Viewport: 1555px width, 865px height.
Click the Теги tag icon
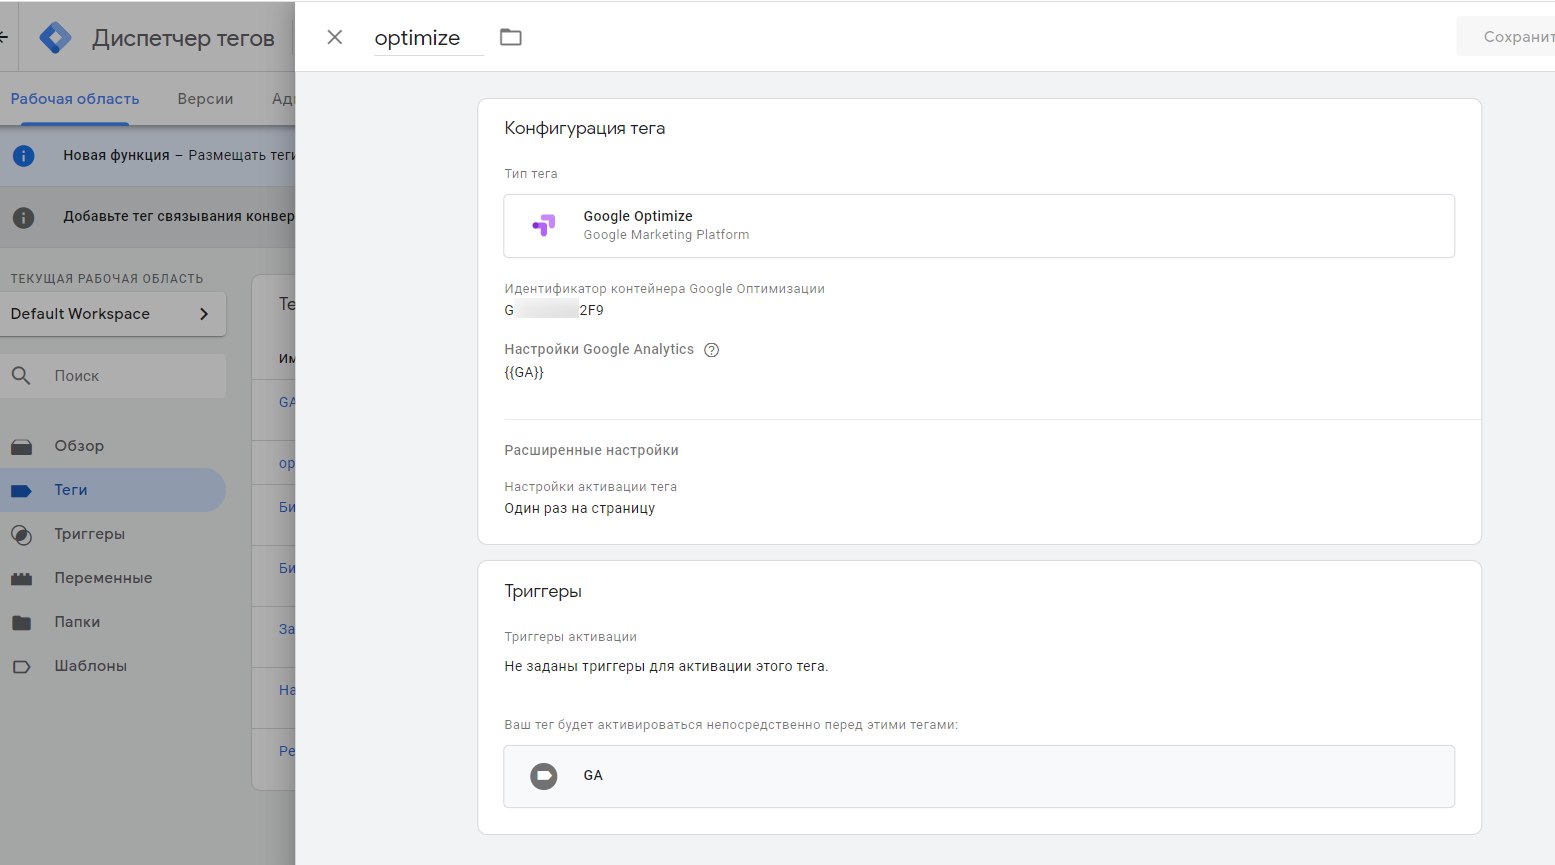tap(22, 490)
